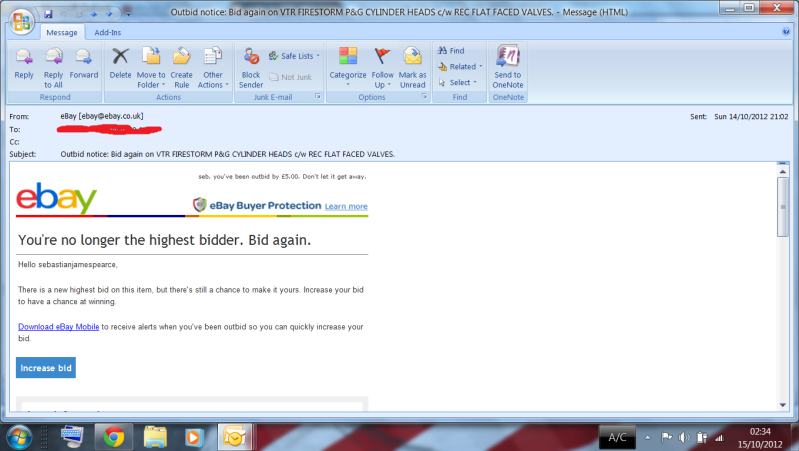The image size is (799, 451).
Task: Click the Increase bid button
Action: (x=46, y=367)
